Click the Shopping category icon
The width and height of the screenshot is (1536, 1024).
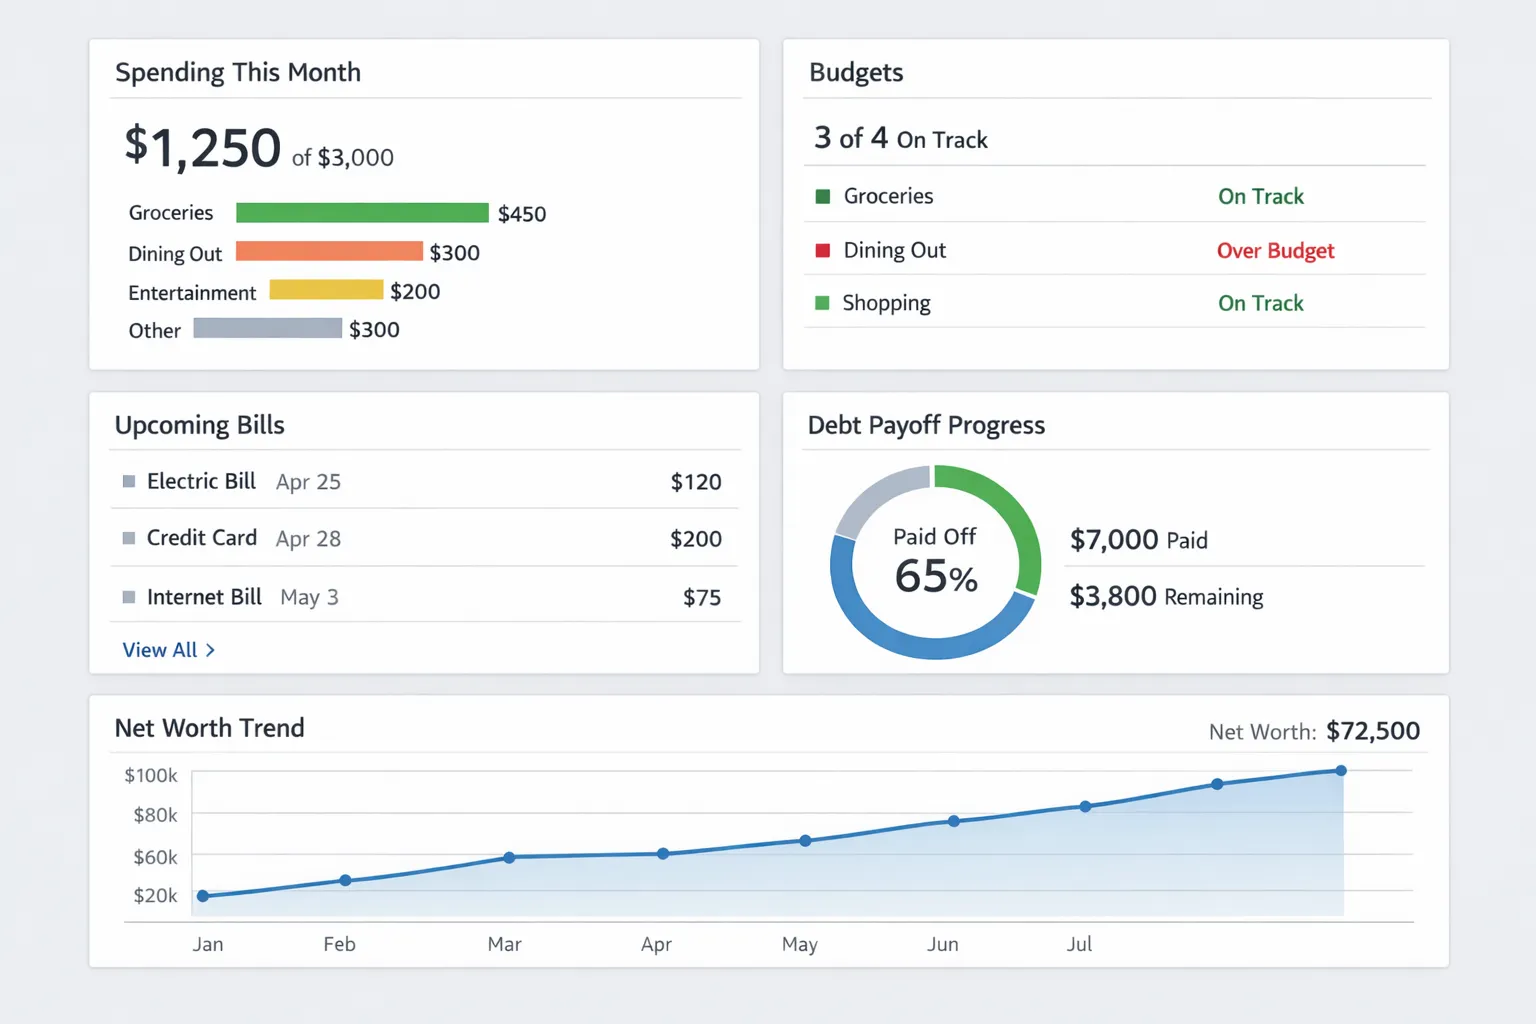pos(822,302)
